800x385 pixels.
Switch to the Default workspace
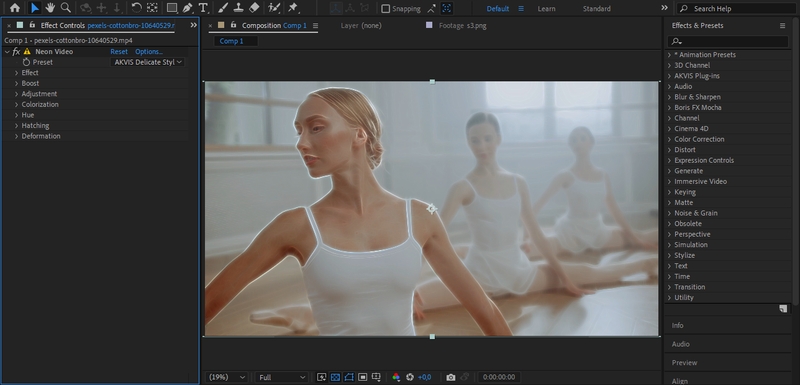point(498,9)
